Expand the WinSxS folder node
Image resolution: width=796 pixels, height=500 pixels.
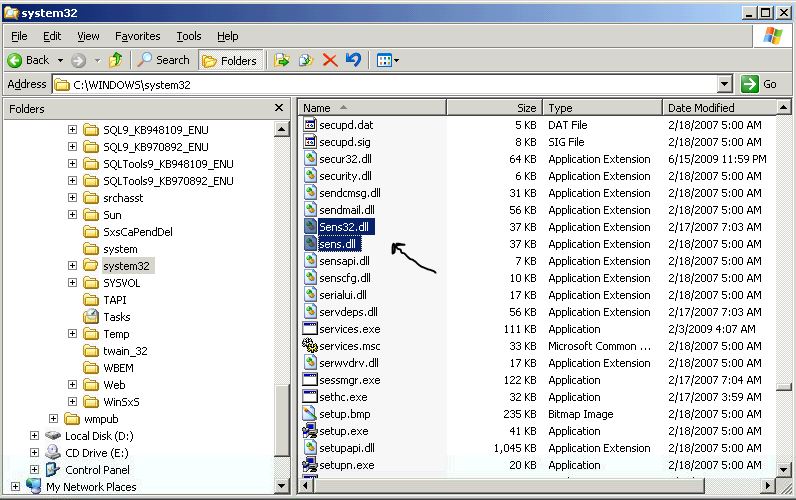coord(72,402)
